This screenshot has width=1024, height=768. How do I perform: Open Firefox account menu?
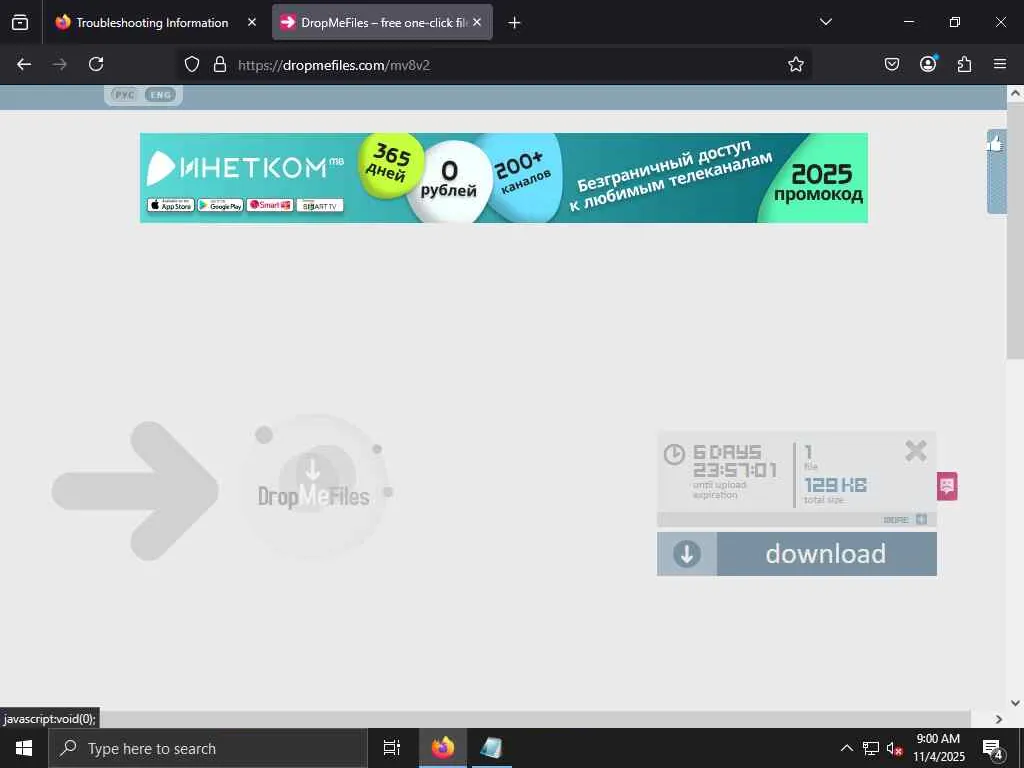click(x=928, y=64)
